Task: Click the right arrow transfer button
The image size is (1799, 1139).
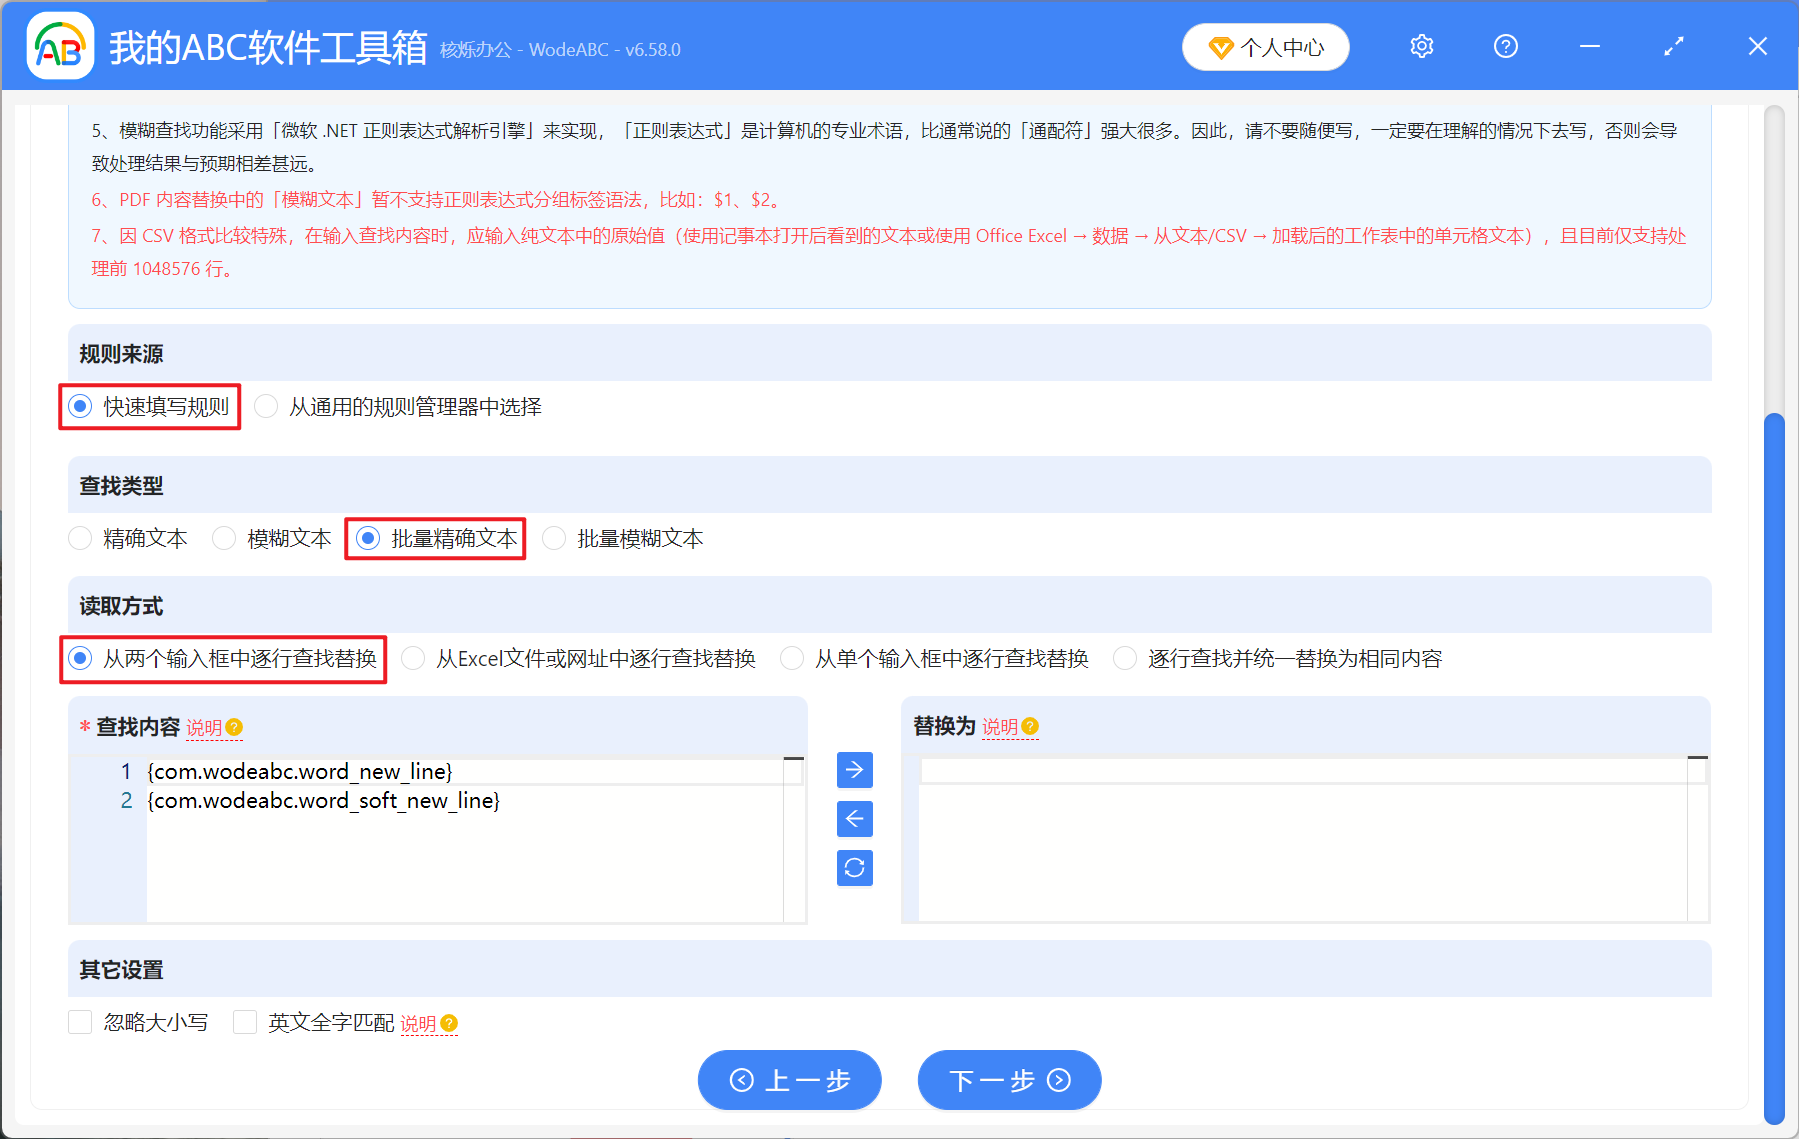Action: tap(854, 770)
